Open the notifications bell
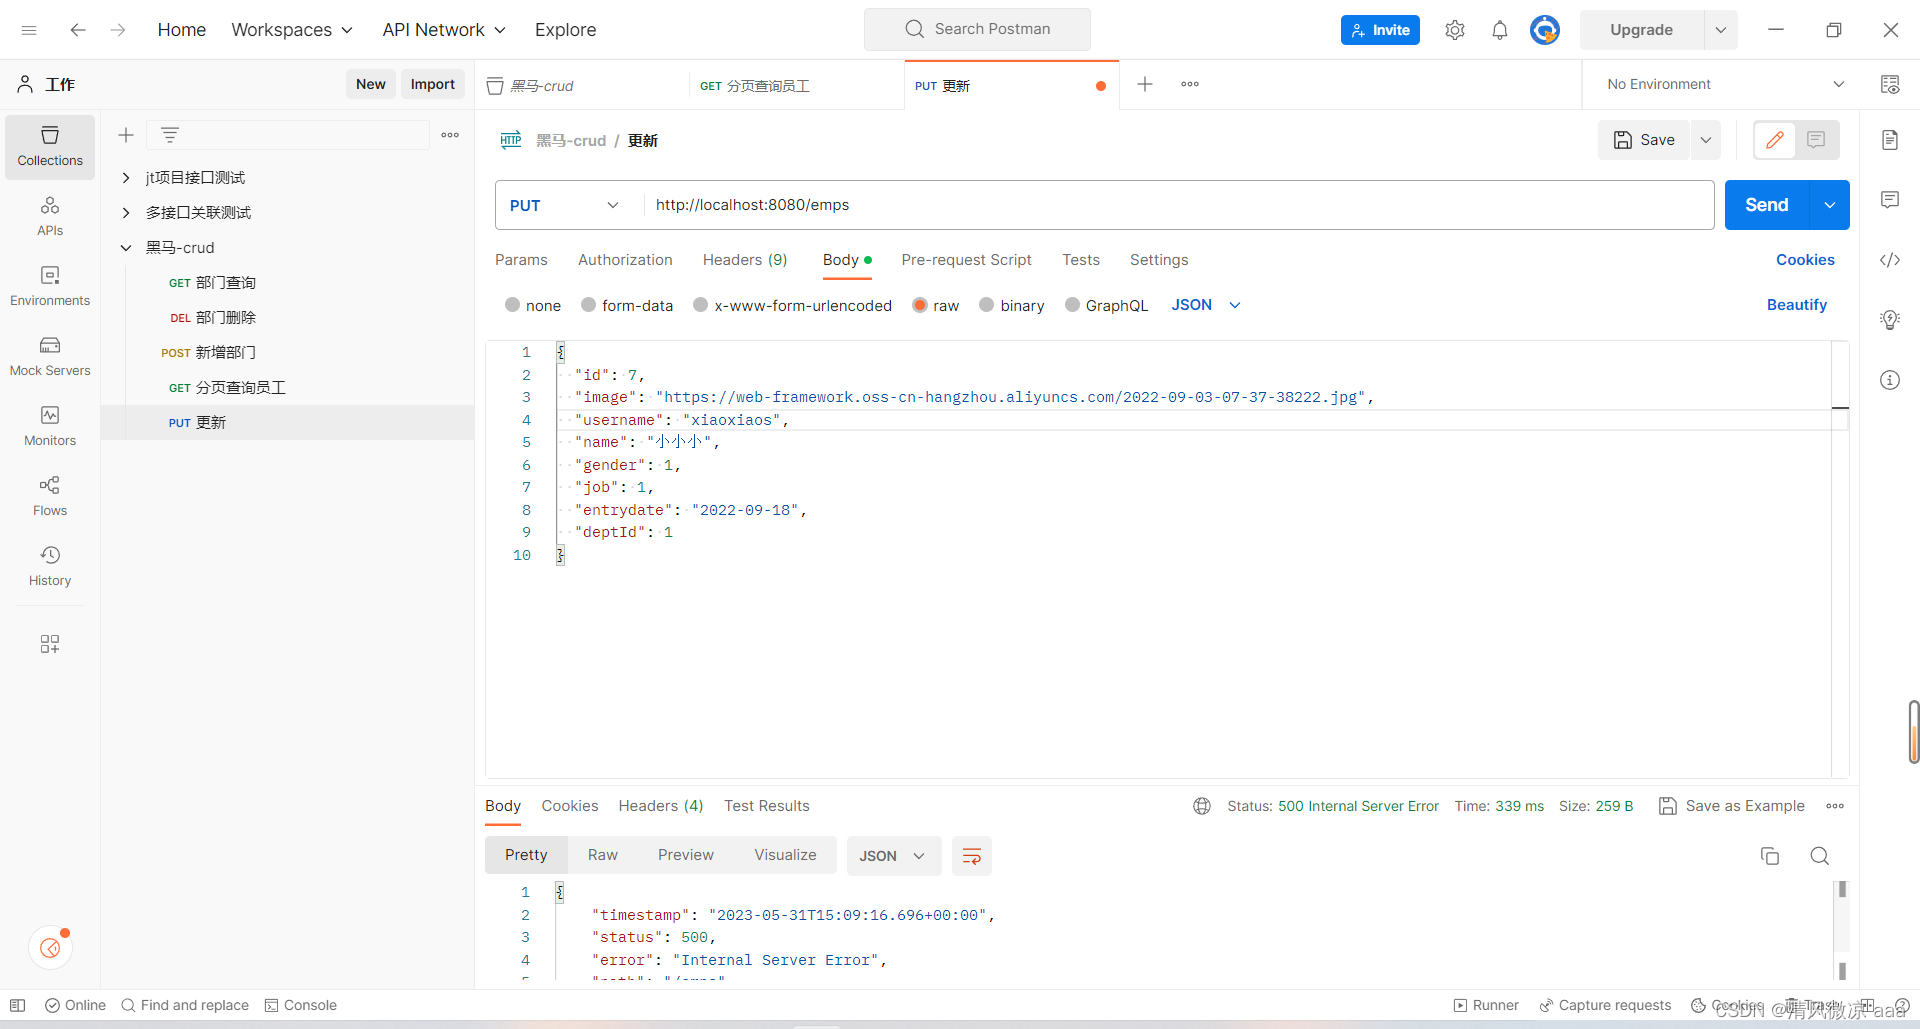 pos(1500,30)
